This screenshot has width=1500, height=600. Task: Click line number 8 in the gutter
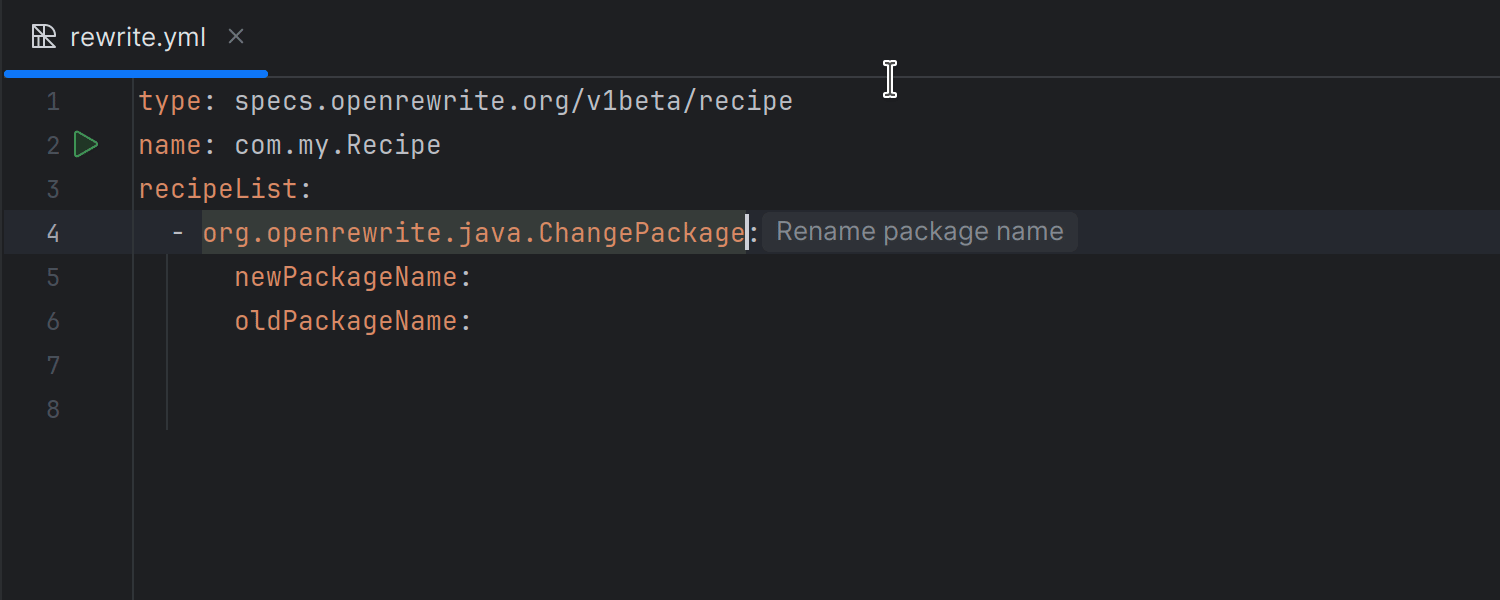click(53, 409)
